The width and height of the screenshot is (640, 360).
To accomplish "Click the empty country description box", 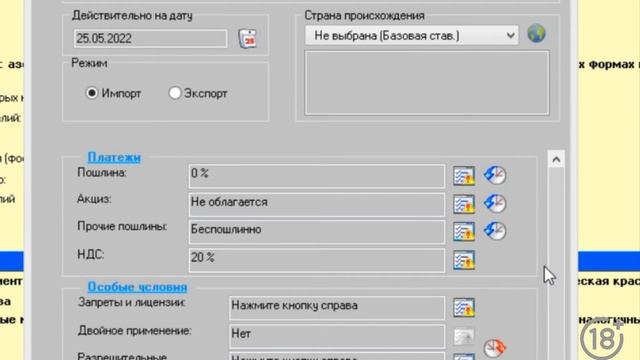I will (x=427, y=83).
